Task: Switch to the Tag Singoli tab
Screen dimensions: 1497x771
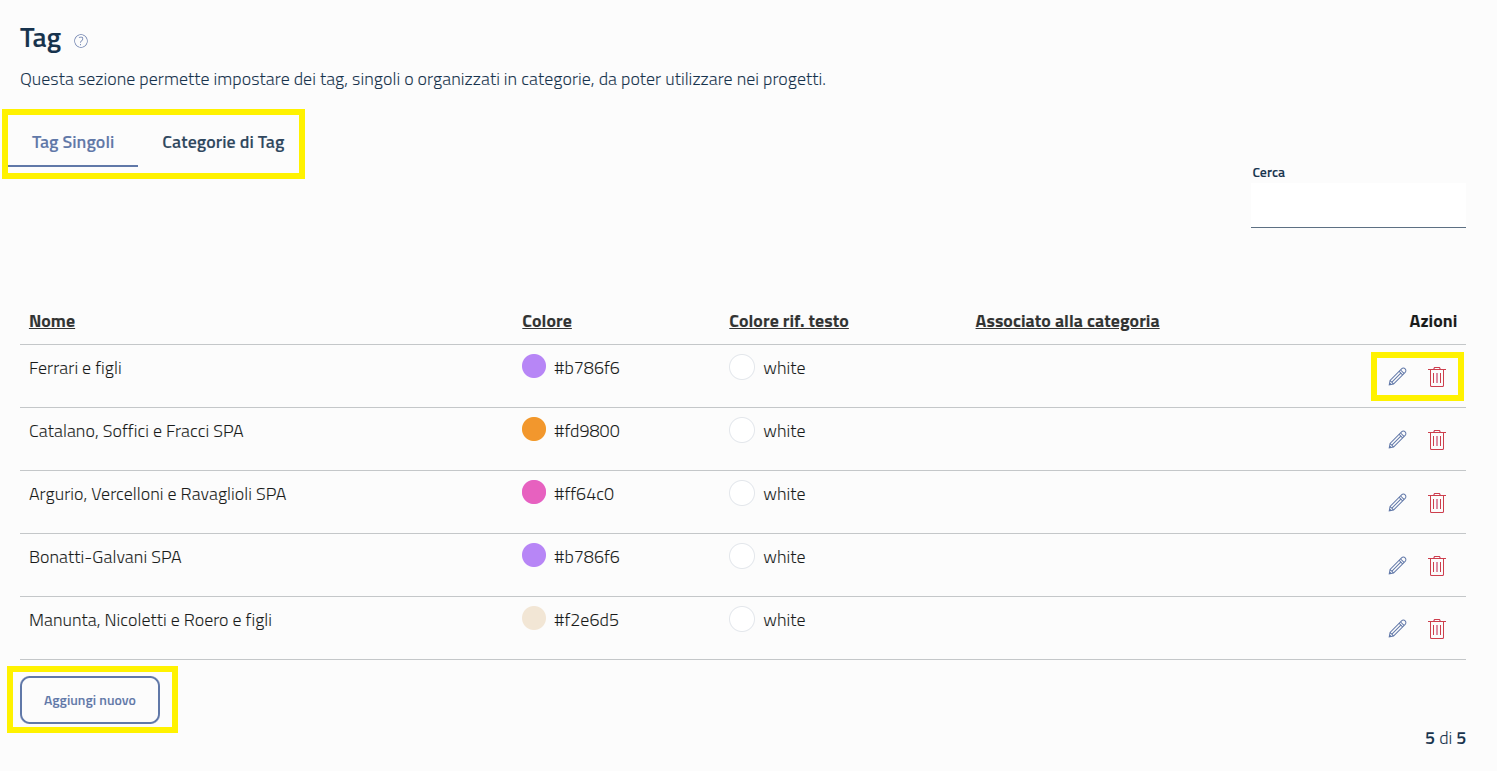Action: 73,142
